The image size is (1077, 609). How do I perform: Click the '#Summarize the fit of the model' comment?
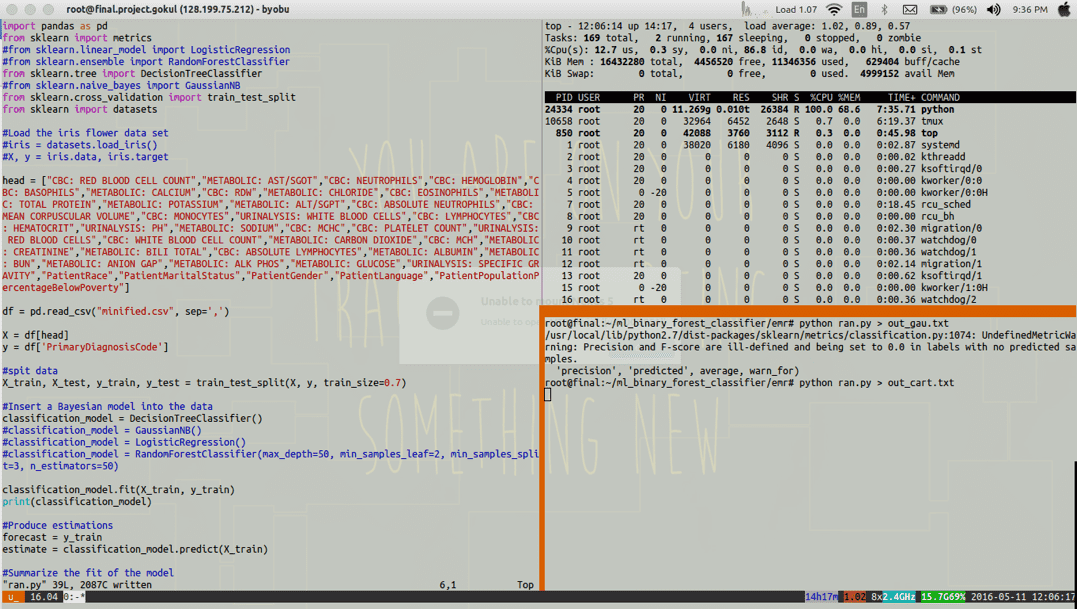(88, 573)
